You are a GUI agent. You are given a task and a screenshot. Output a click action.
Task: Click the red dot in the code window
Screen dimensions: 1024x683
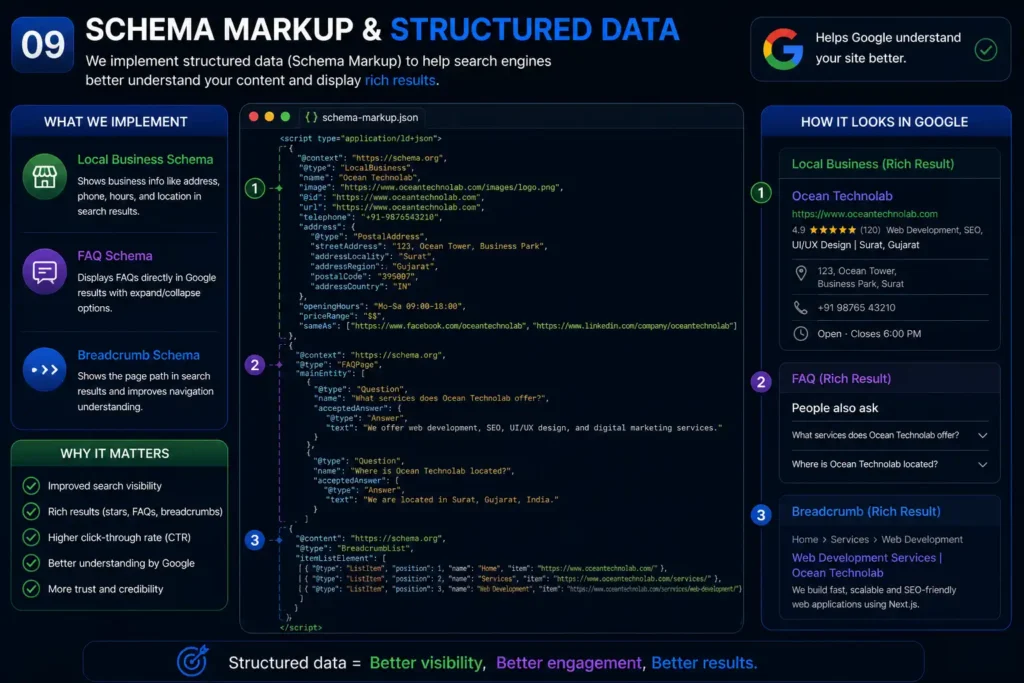coord(253,117)
